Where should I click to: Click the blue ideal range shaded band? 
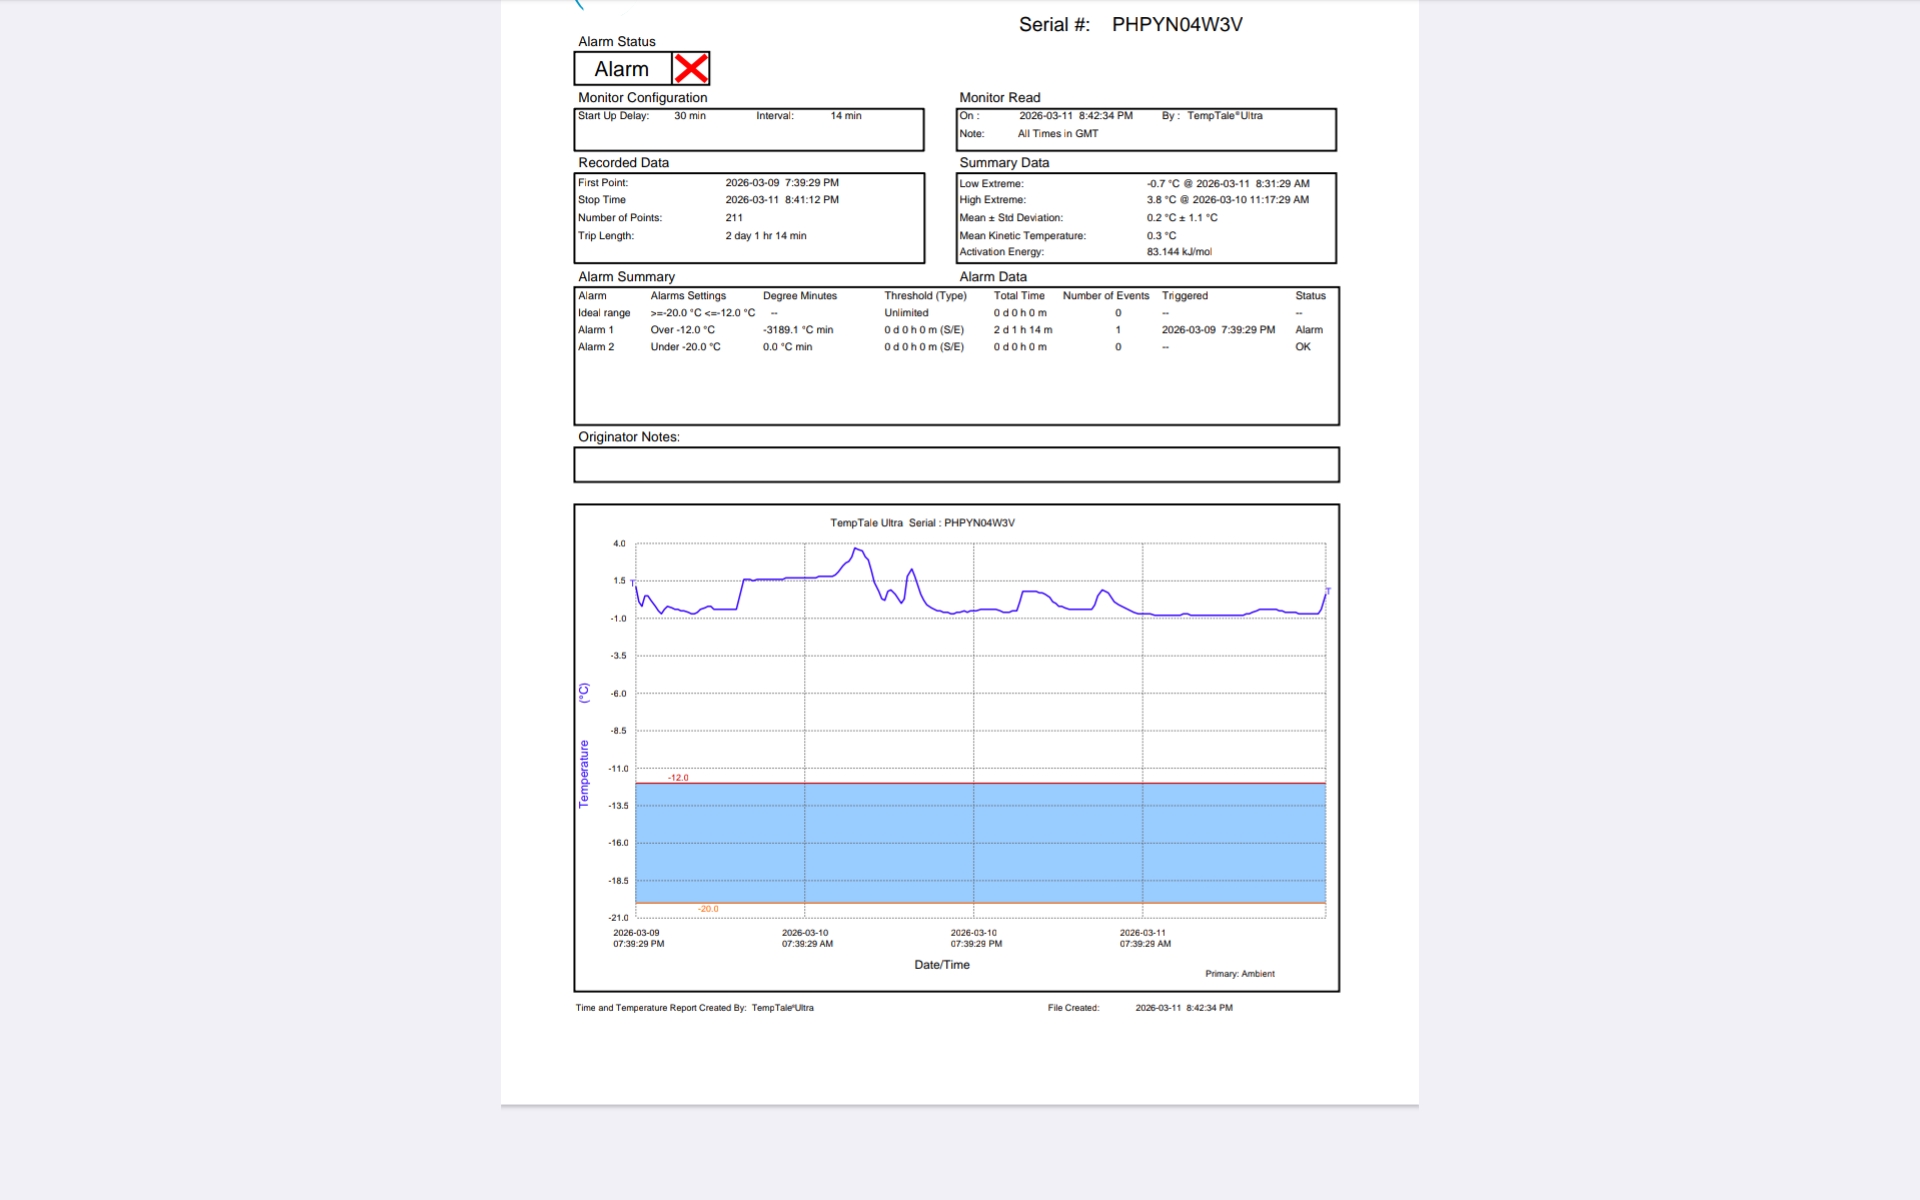980,843
